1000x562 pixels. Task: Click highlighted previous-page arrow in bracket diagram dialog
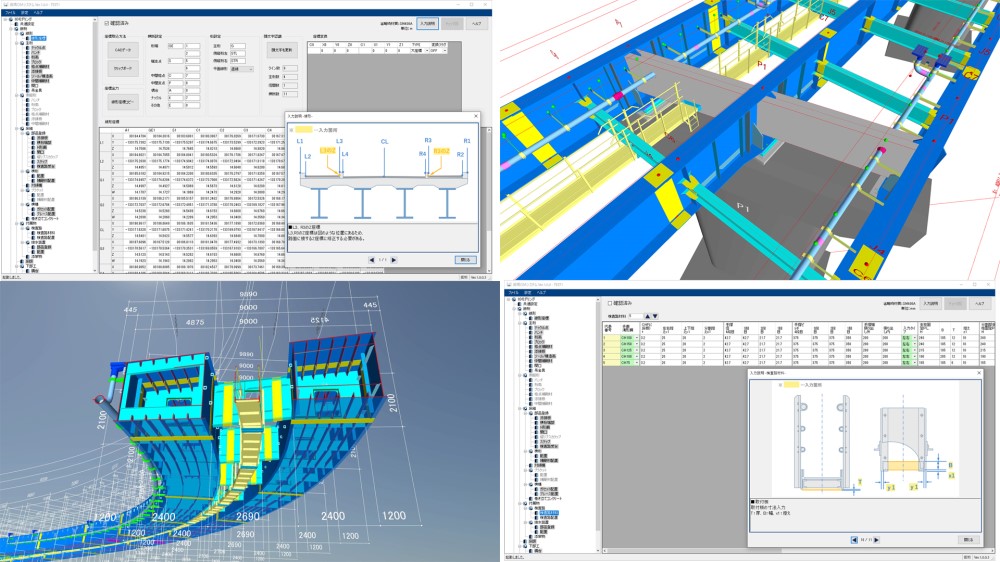(855, 540)
